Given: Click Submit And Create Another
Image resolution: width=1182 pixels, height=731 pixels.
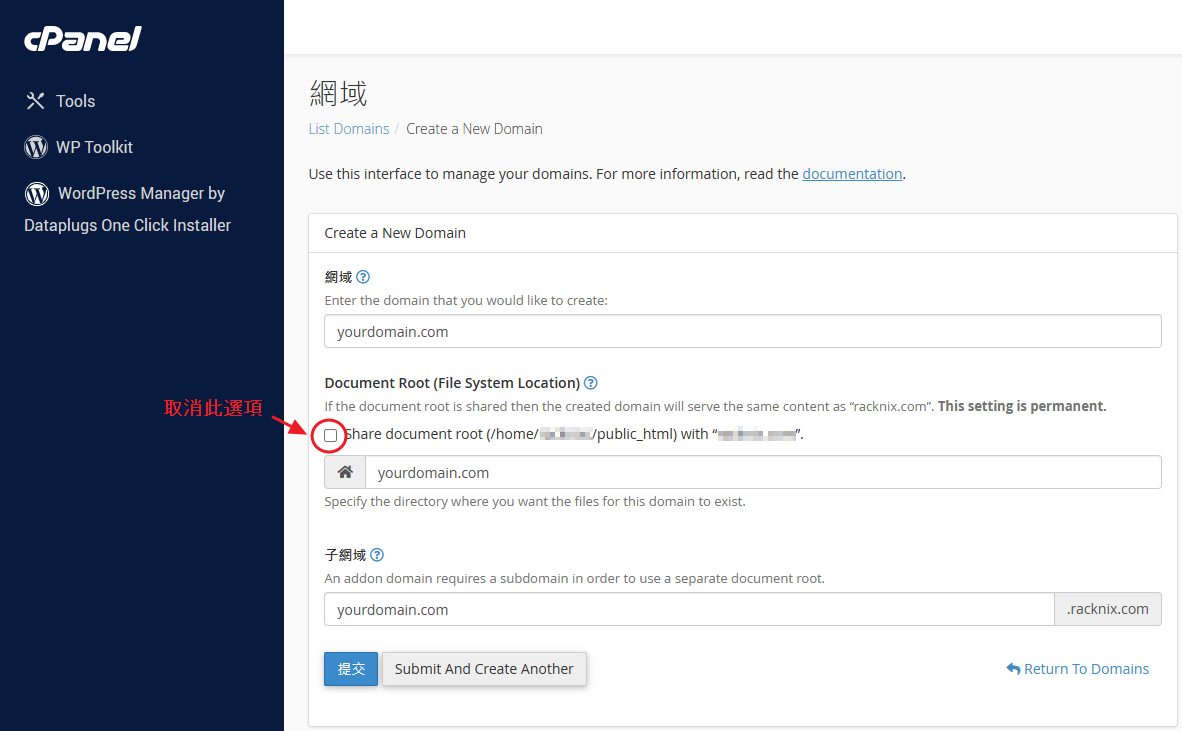Looking at the screenshot, I should click(x=484, y=668).
